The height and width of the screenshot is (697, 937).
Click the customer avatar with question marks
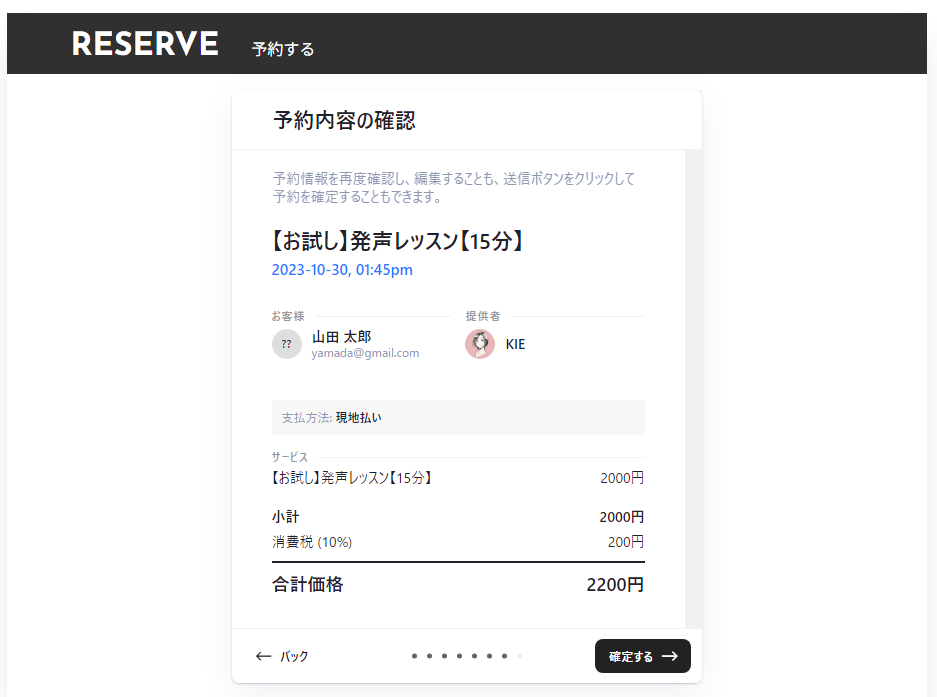287,344
